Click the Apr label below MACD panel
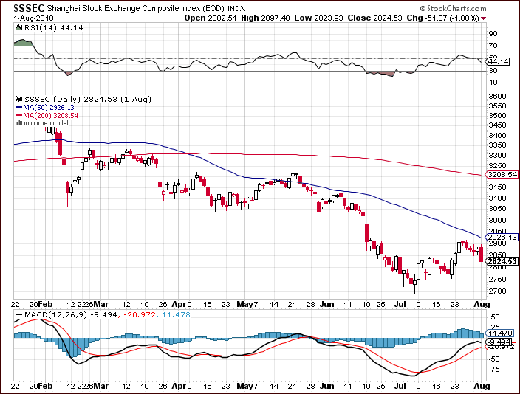This screenshot has height=394, width=520. tap(179, 386)
